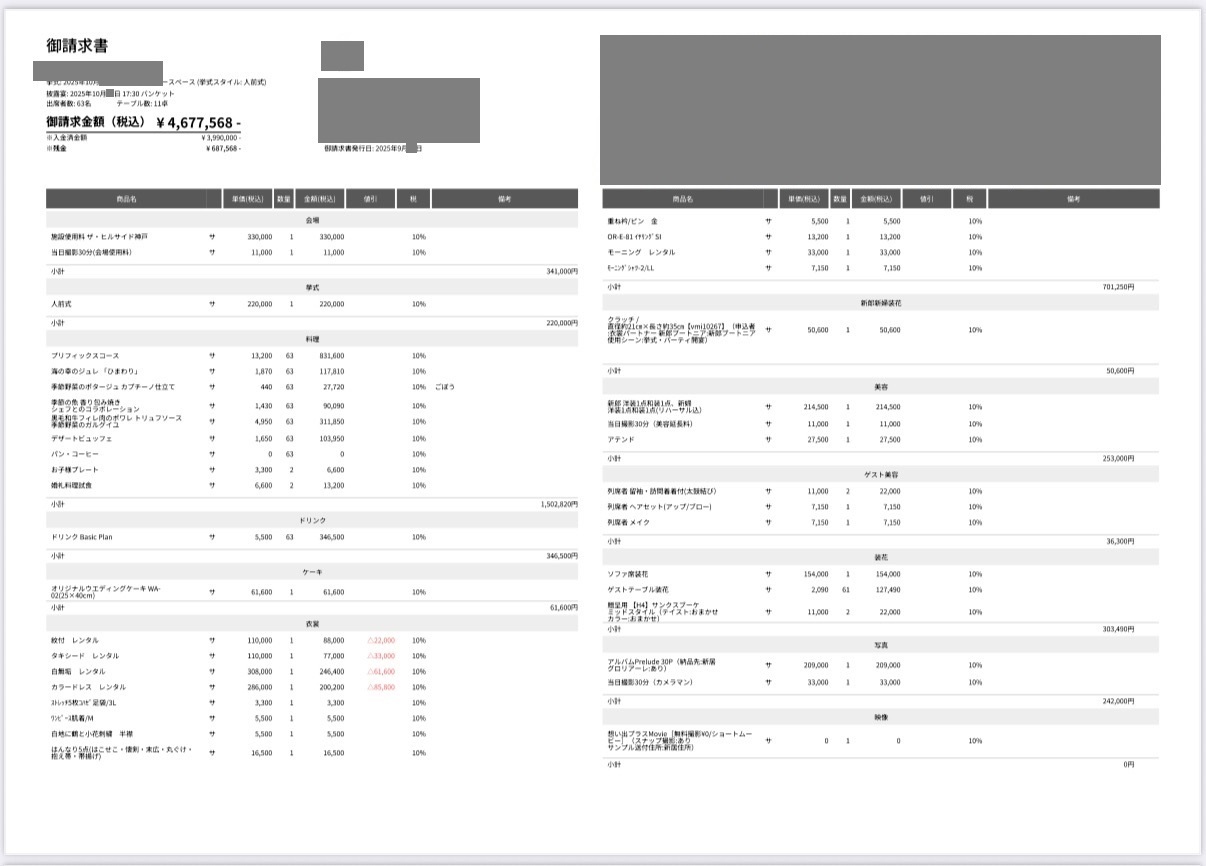The image size is (1206, 866).
Task: Select the プリフィックスコース menu item
Action: pyautogui.click(x=88, y=355)
